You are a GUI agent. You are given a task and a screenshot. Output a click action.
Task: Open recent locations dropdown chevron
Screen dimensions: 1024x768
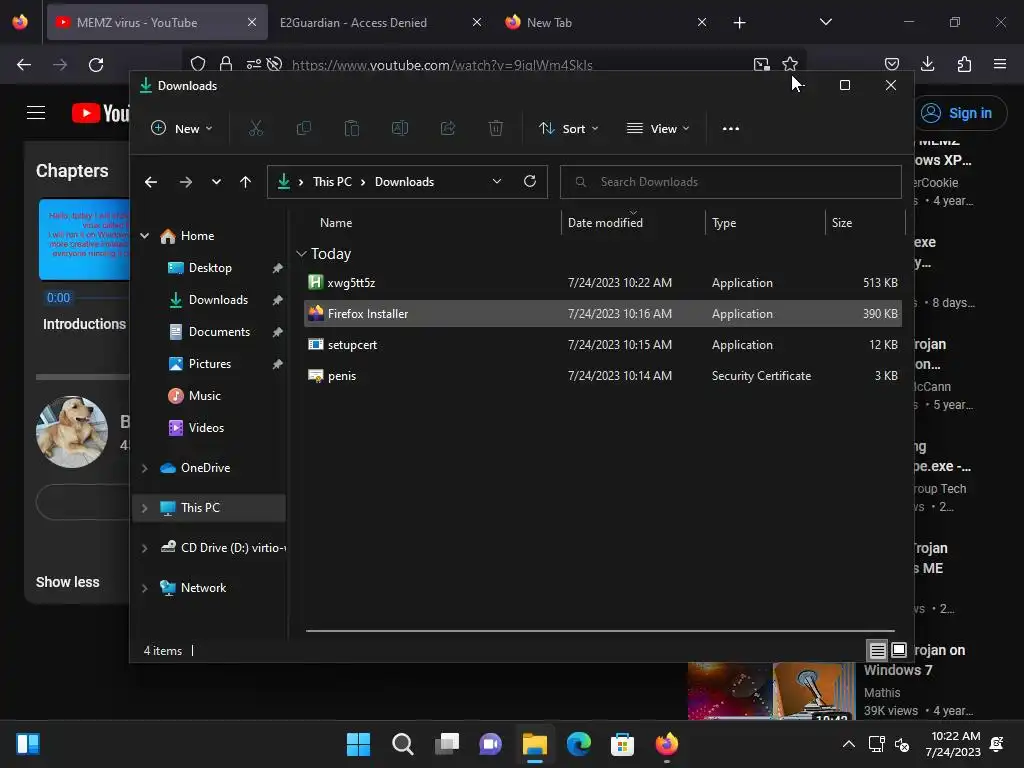point(216,182)
